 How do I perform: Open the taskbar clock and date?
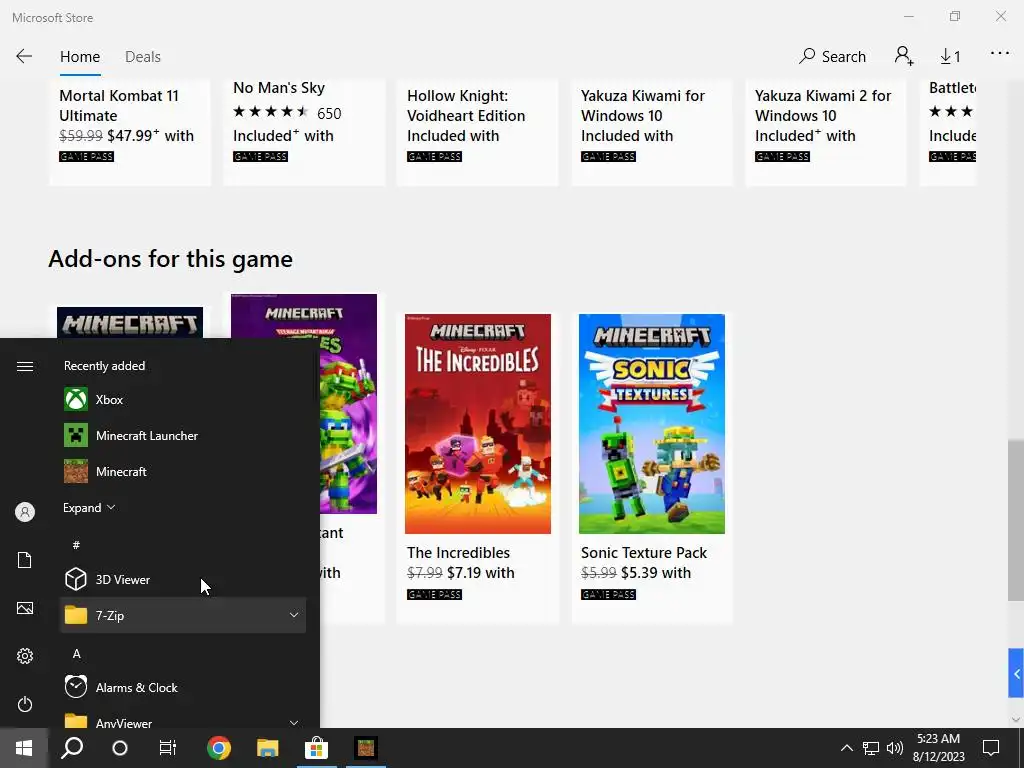tap(938, 748)
